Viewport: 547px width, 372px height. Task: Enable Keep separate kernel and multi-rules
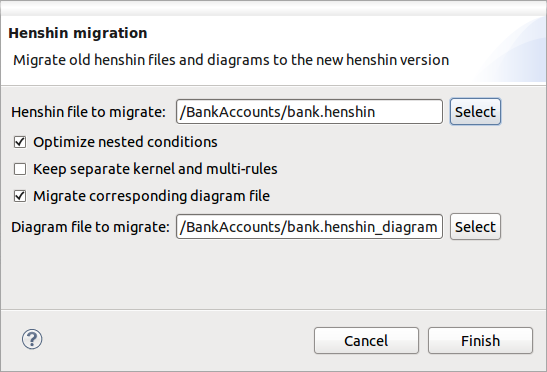pos(20,169)
